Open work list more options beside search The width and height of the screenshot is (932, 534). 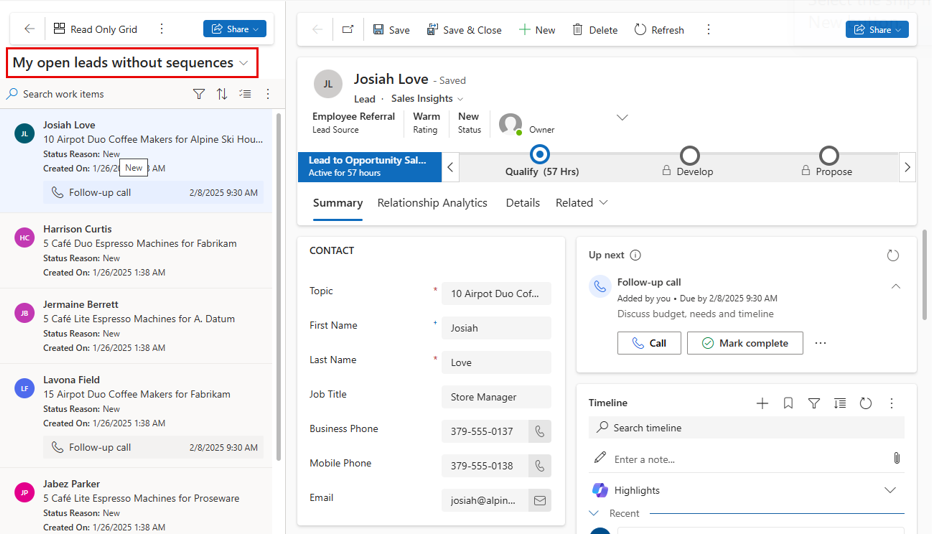[x=268, y=94]
